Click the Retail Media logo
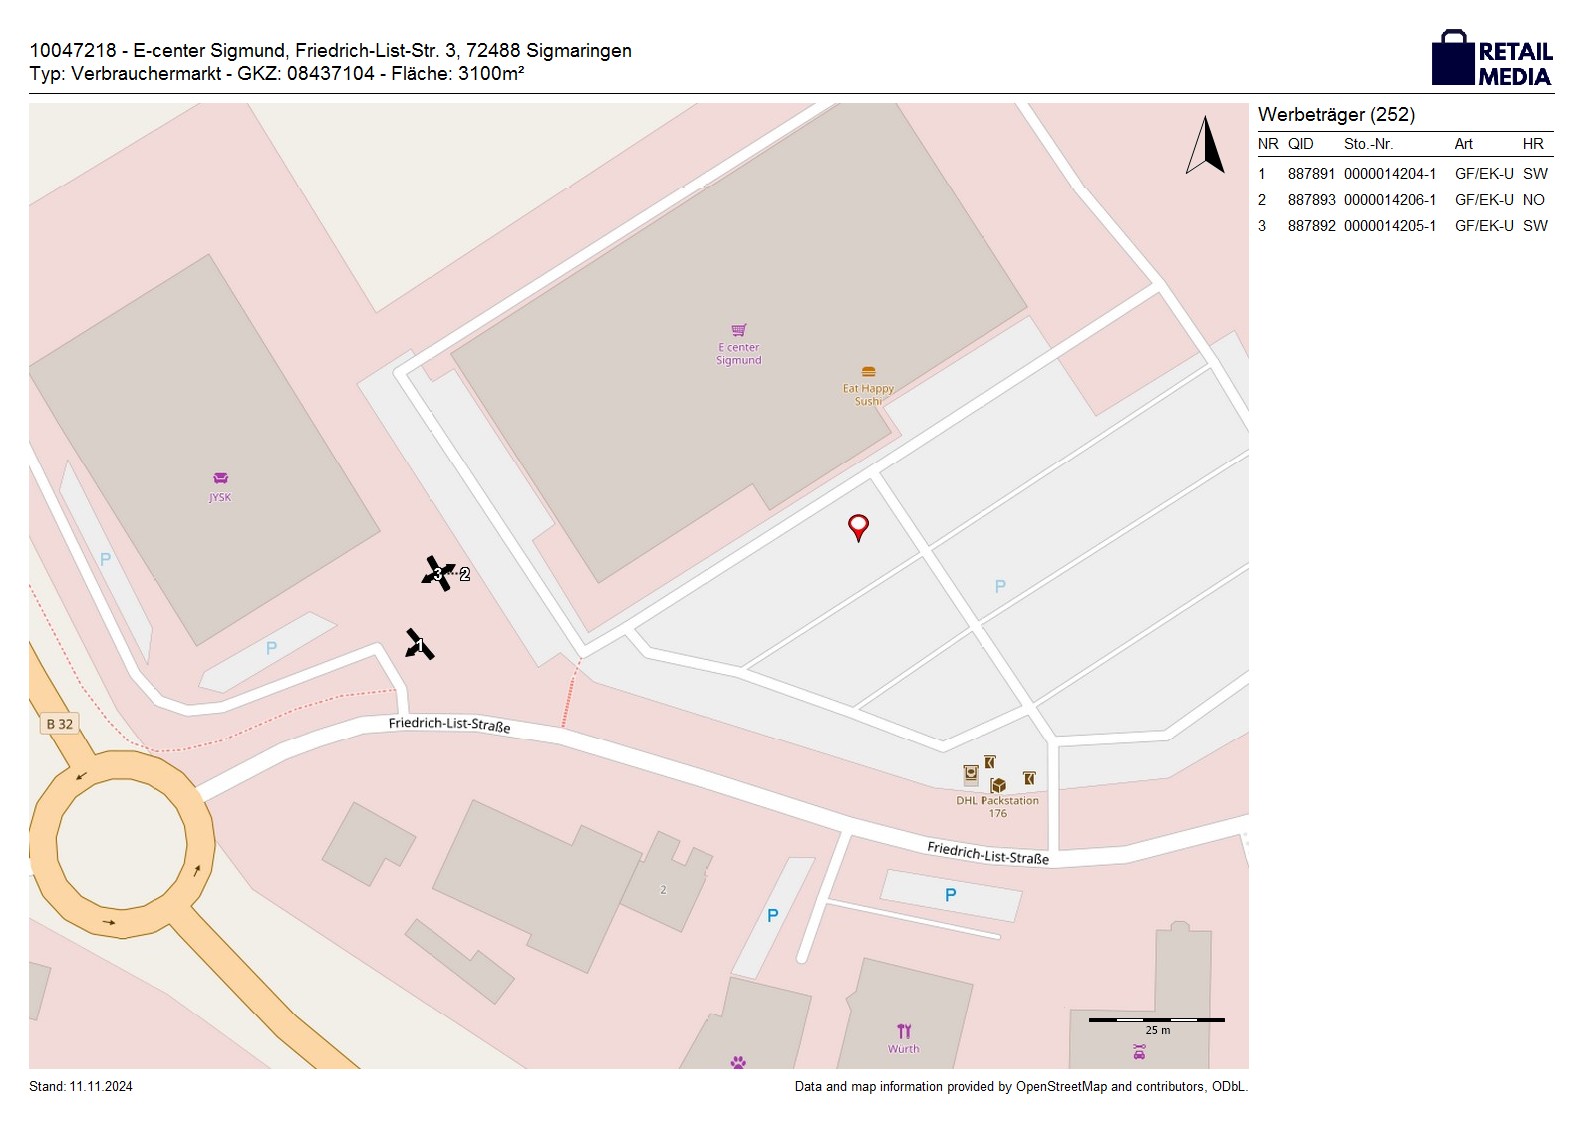Screen dimensions: 1587x1123 (x=1492, y=58)
